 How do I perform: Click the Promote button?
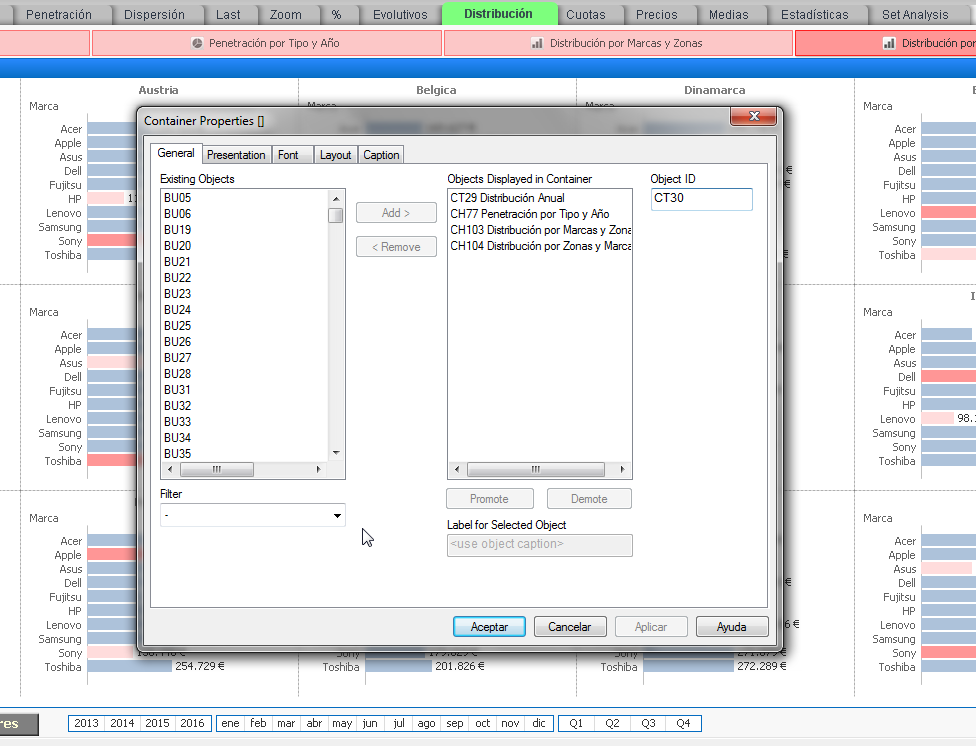click(x=489, y=499)
